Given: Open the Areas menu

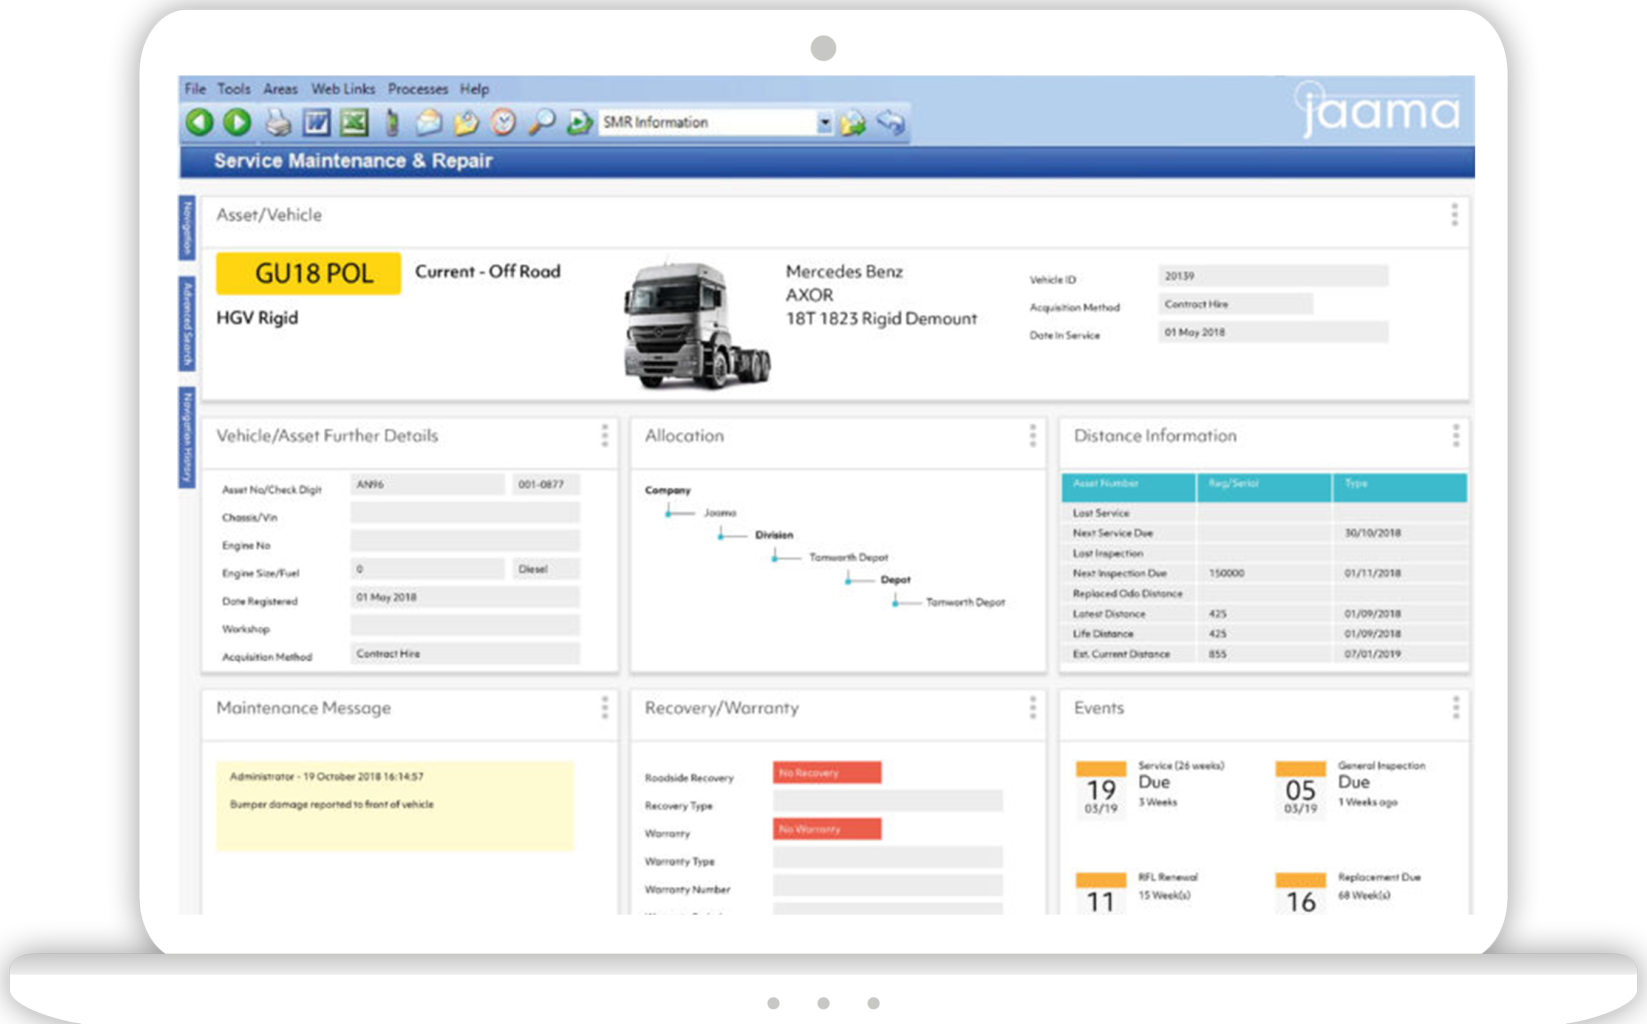Looking at the screenshot, I should coord(281,89).
